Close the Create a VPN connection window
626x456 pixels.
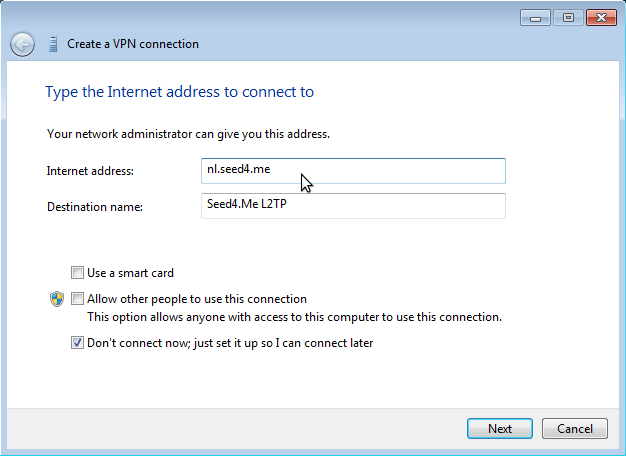coord(601,18)
